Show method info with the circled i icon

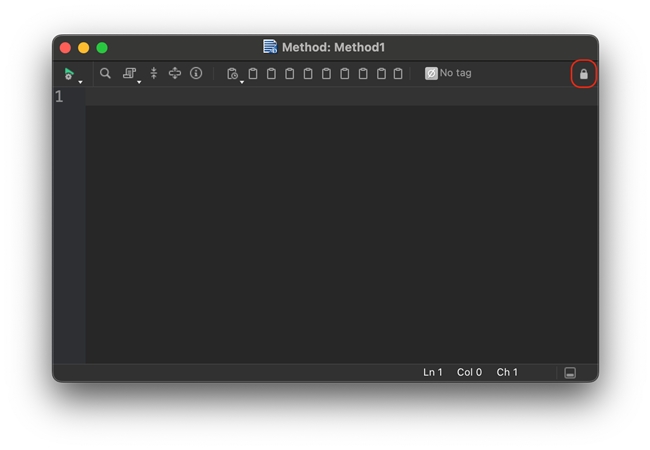tap(196, 73)
